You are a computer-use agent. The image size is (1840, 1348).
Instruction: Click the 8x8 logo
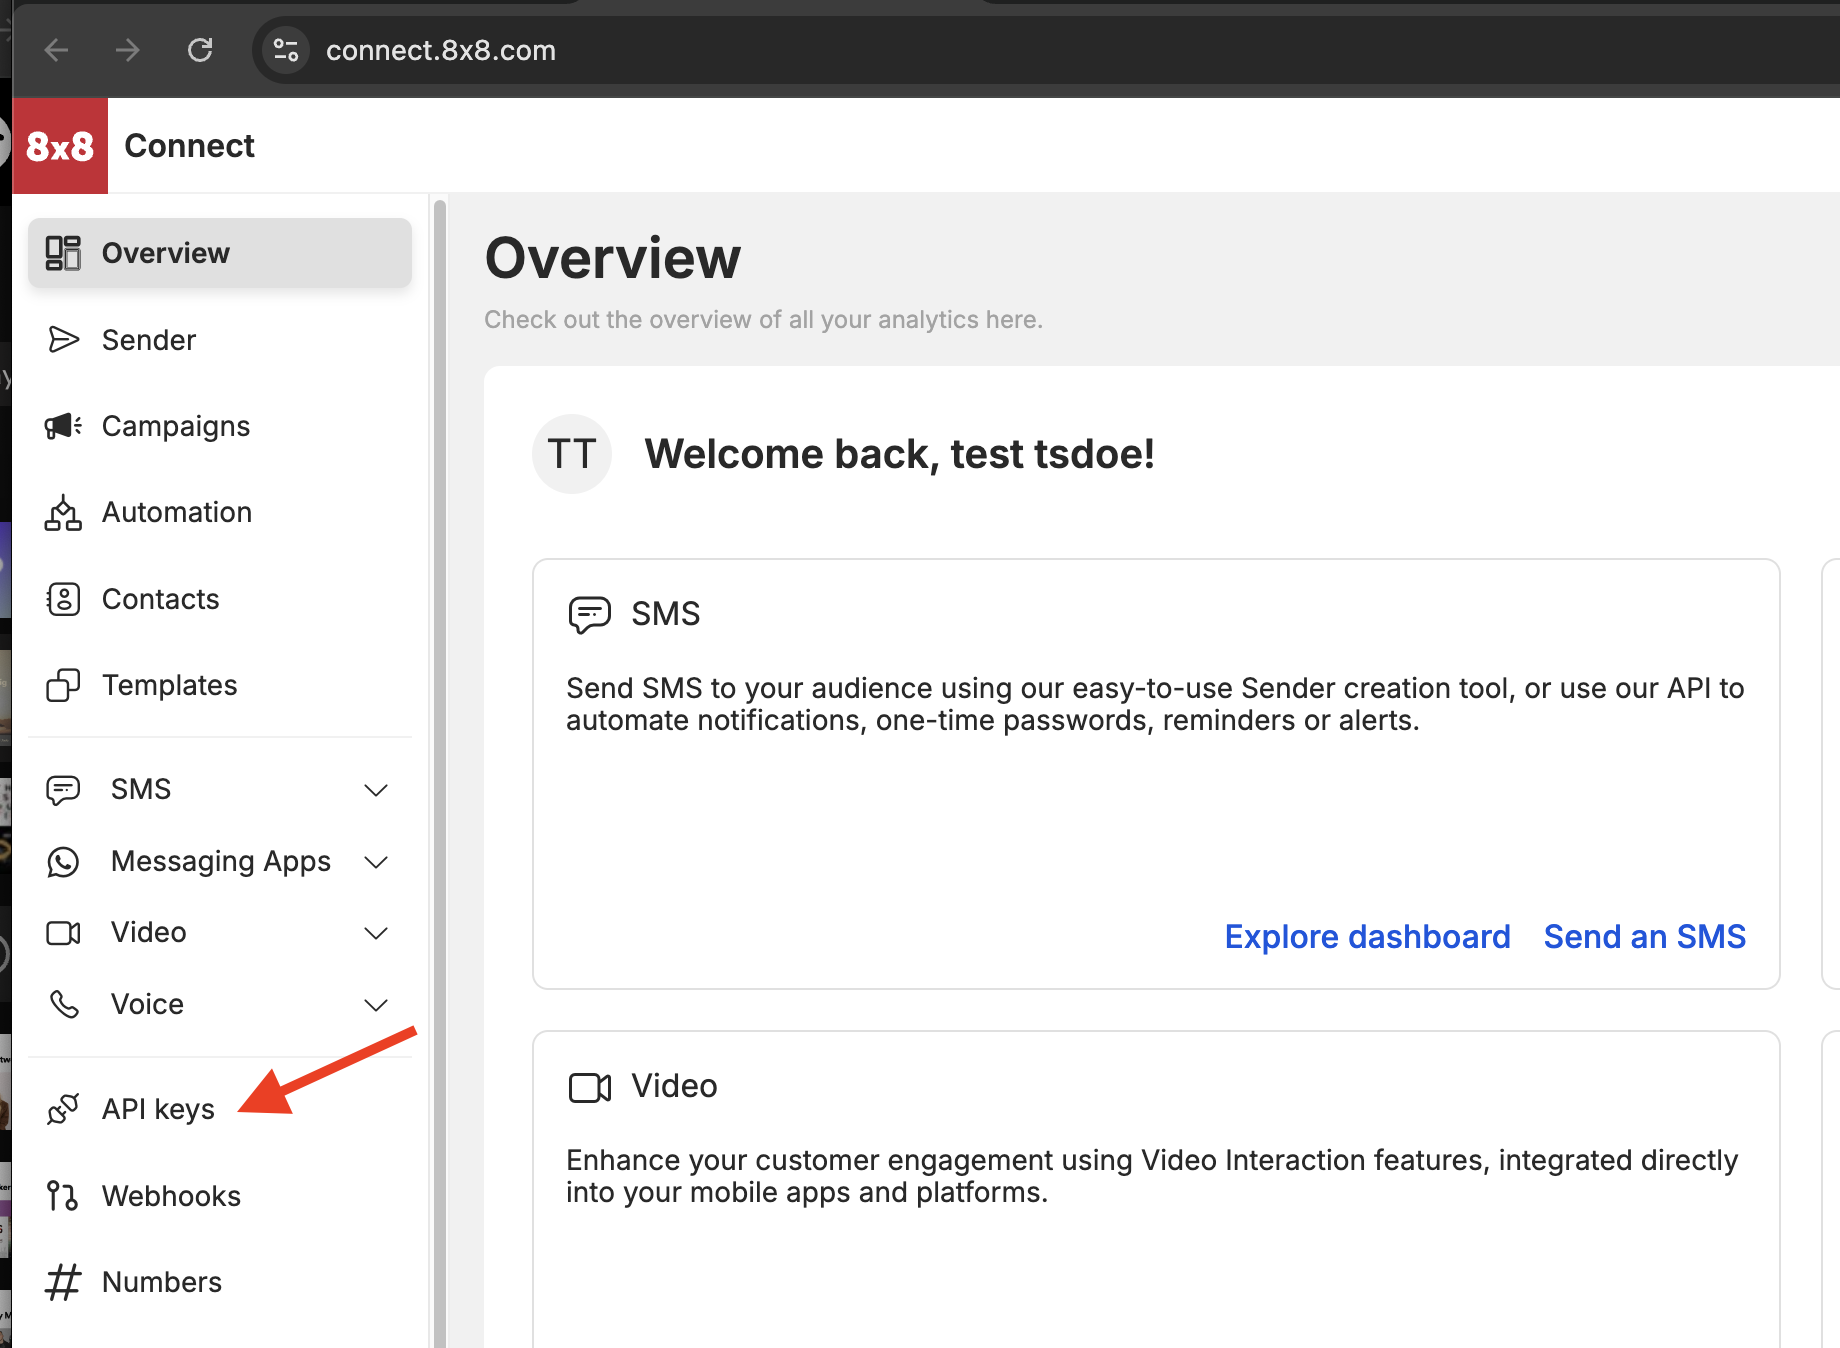[60, 146]
